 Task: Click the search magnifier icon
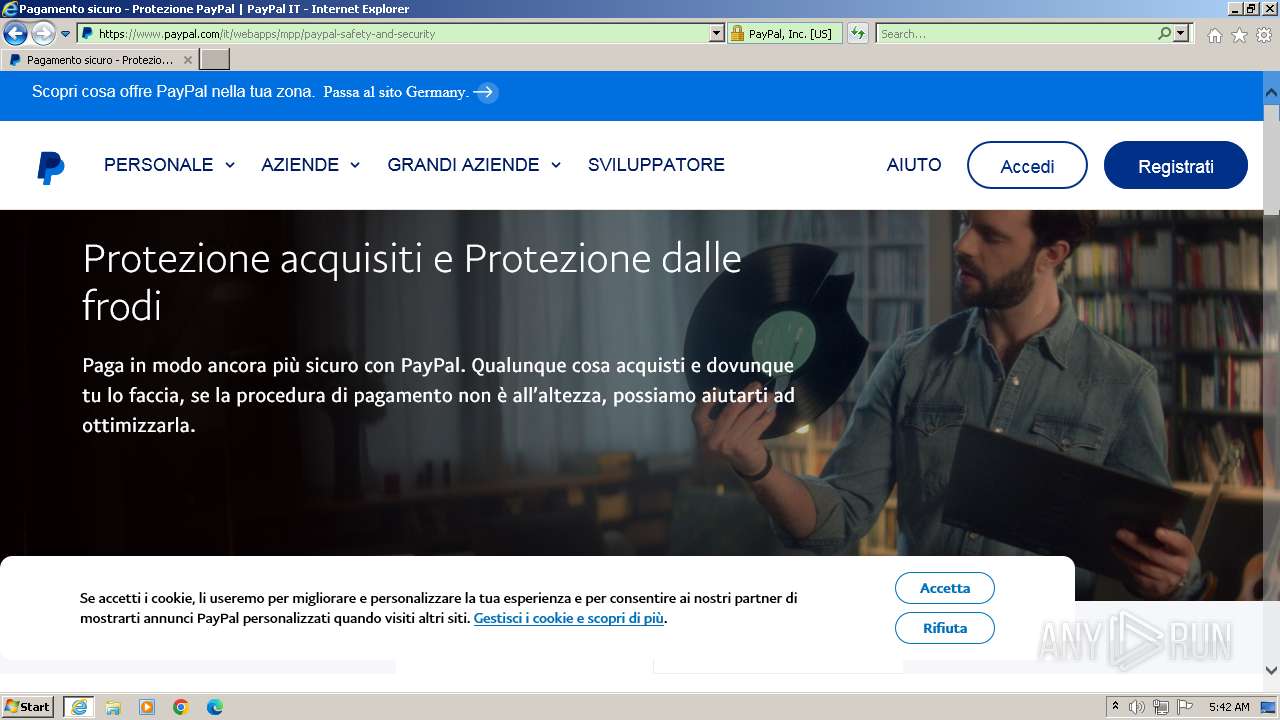pos(1164,33)
